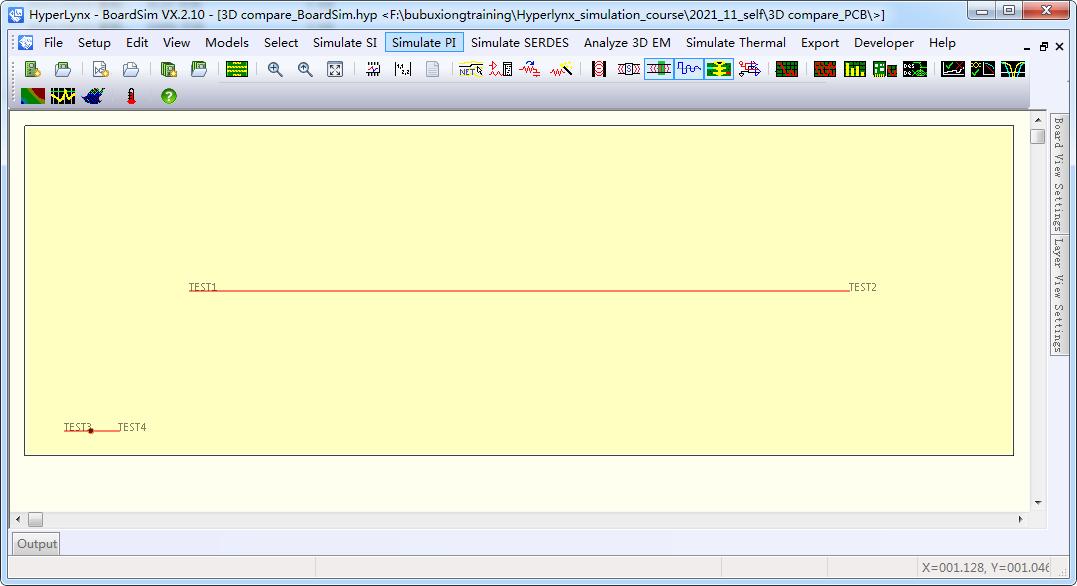Click the zoom in magnifier icon
The width and height of the screenshot is (1077, 586).
pyautogui.click(x=275, y=69)
